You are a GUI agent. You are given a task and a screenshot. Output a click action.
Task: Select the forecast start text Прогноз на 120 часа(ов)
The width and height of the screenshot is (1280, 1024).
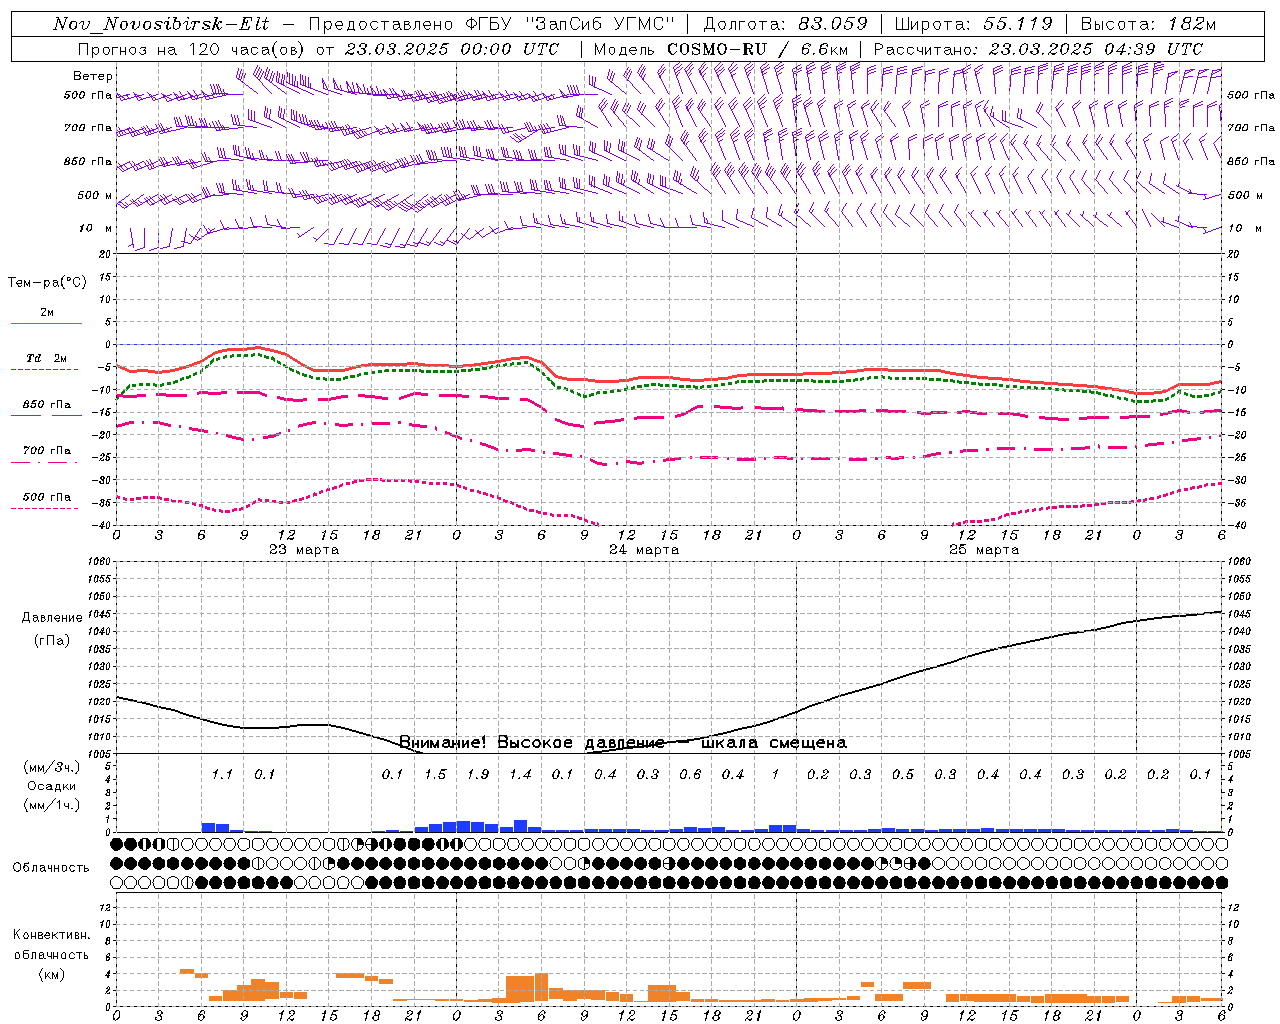(x=192, y=49)
